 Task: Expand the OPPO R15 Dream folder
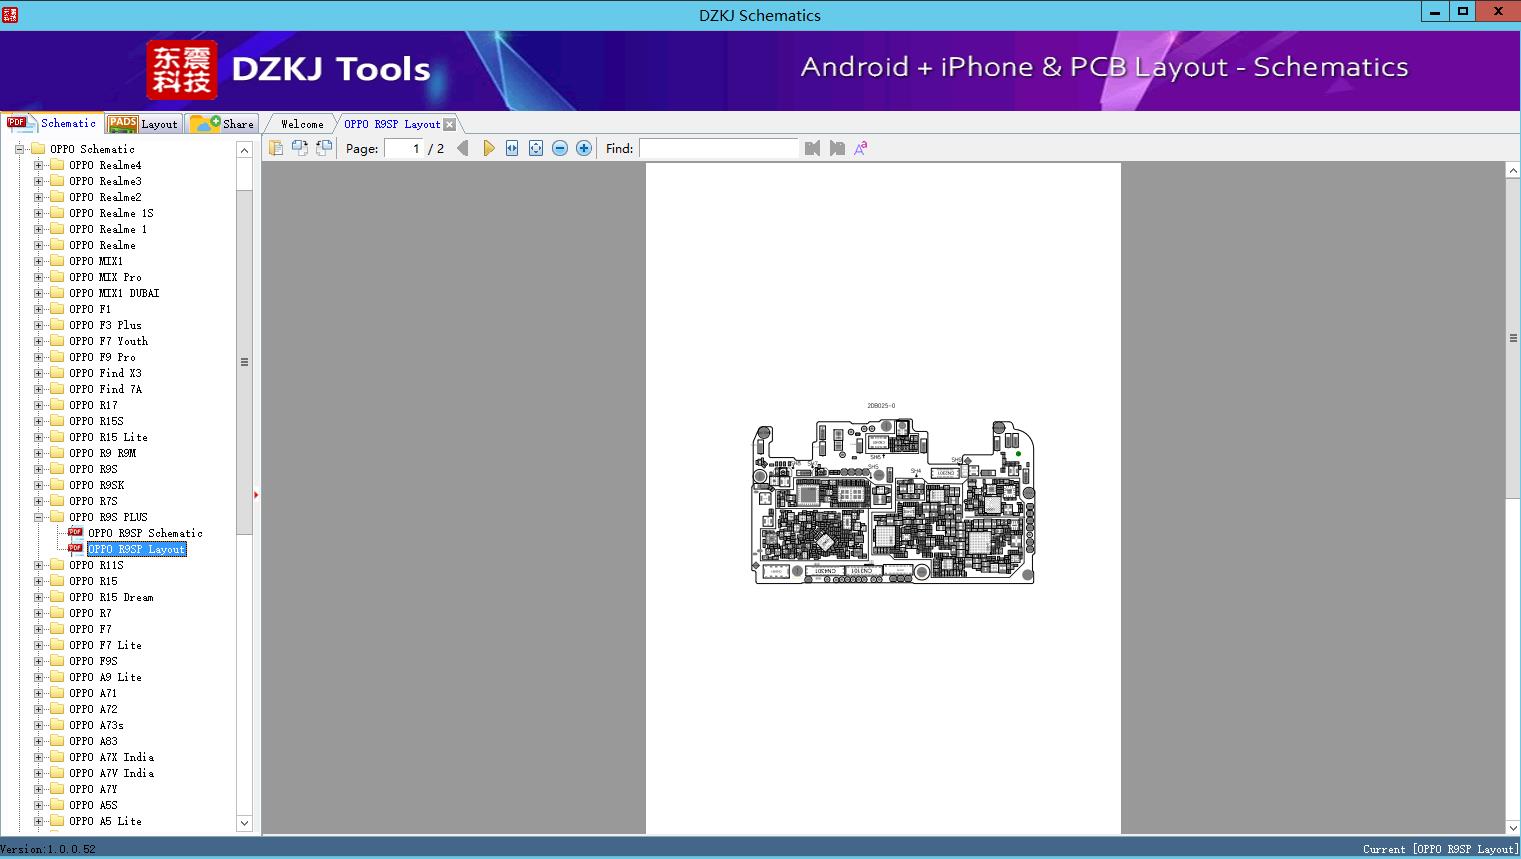[x=39, y=597]
